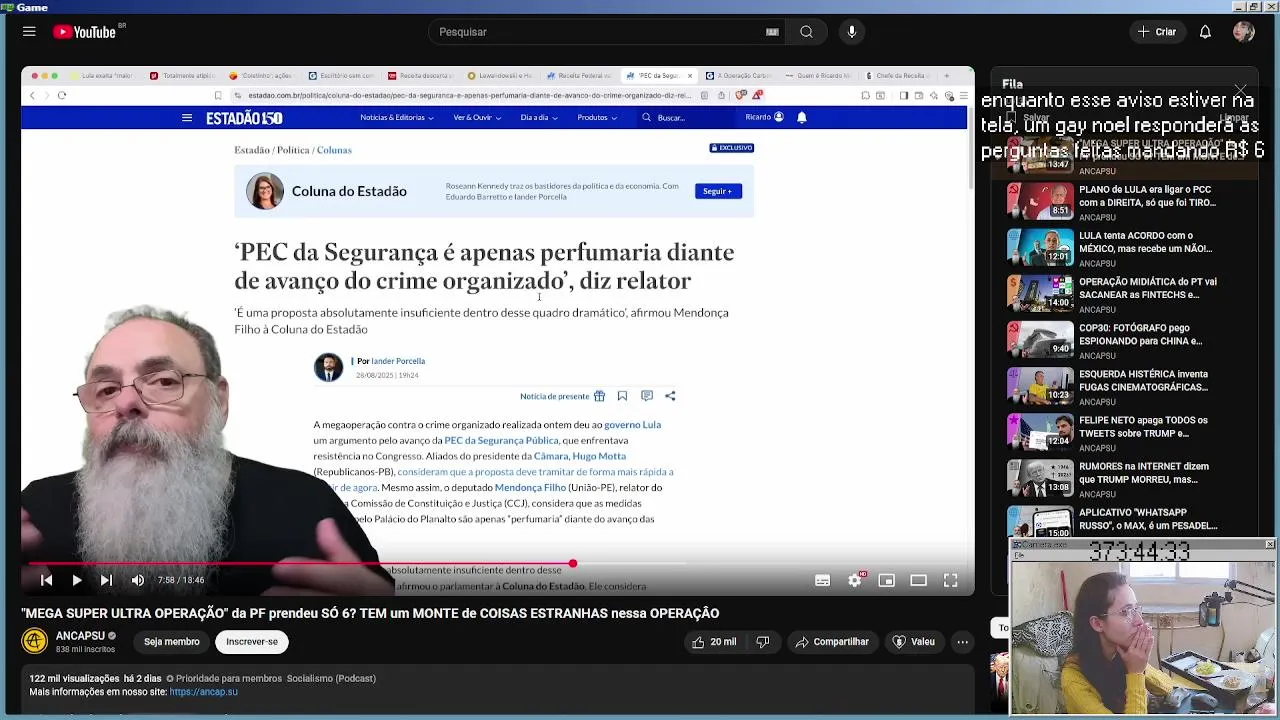Skip to the next video
Viewport: 1280px width, 720px height.
tap(106, 580)
